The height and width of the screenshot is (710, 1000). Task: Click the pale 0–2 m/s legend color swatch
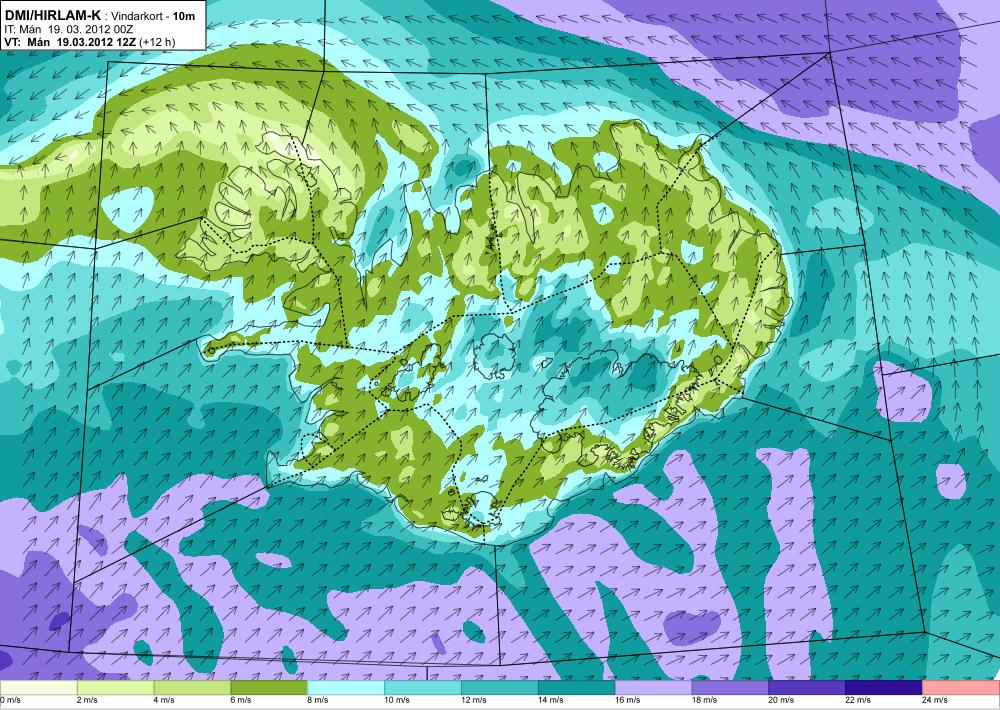[38, 688]
